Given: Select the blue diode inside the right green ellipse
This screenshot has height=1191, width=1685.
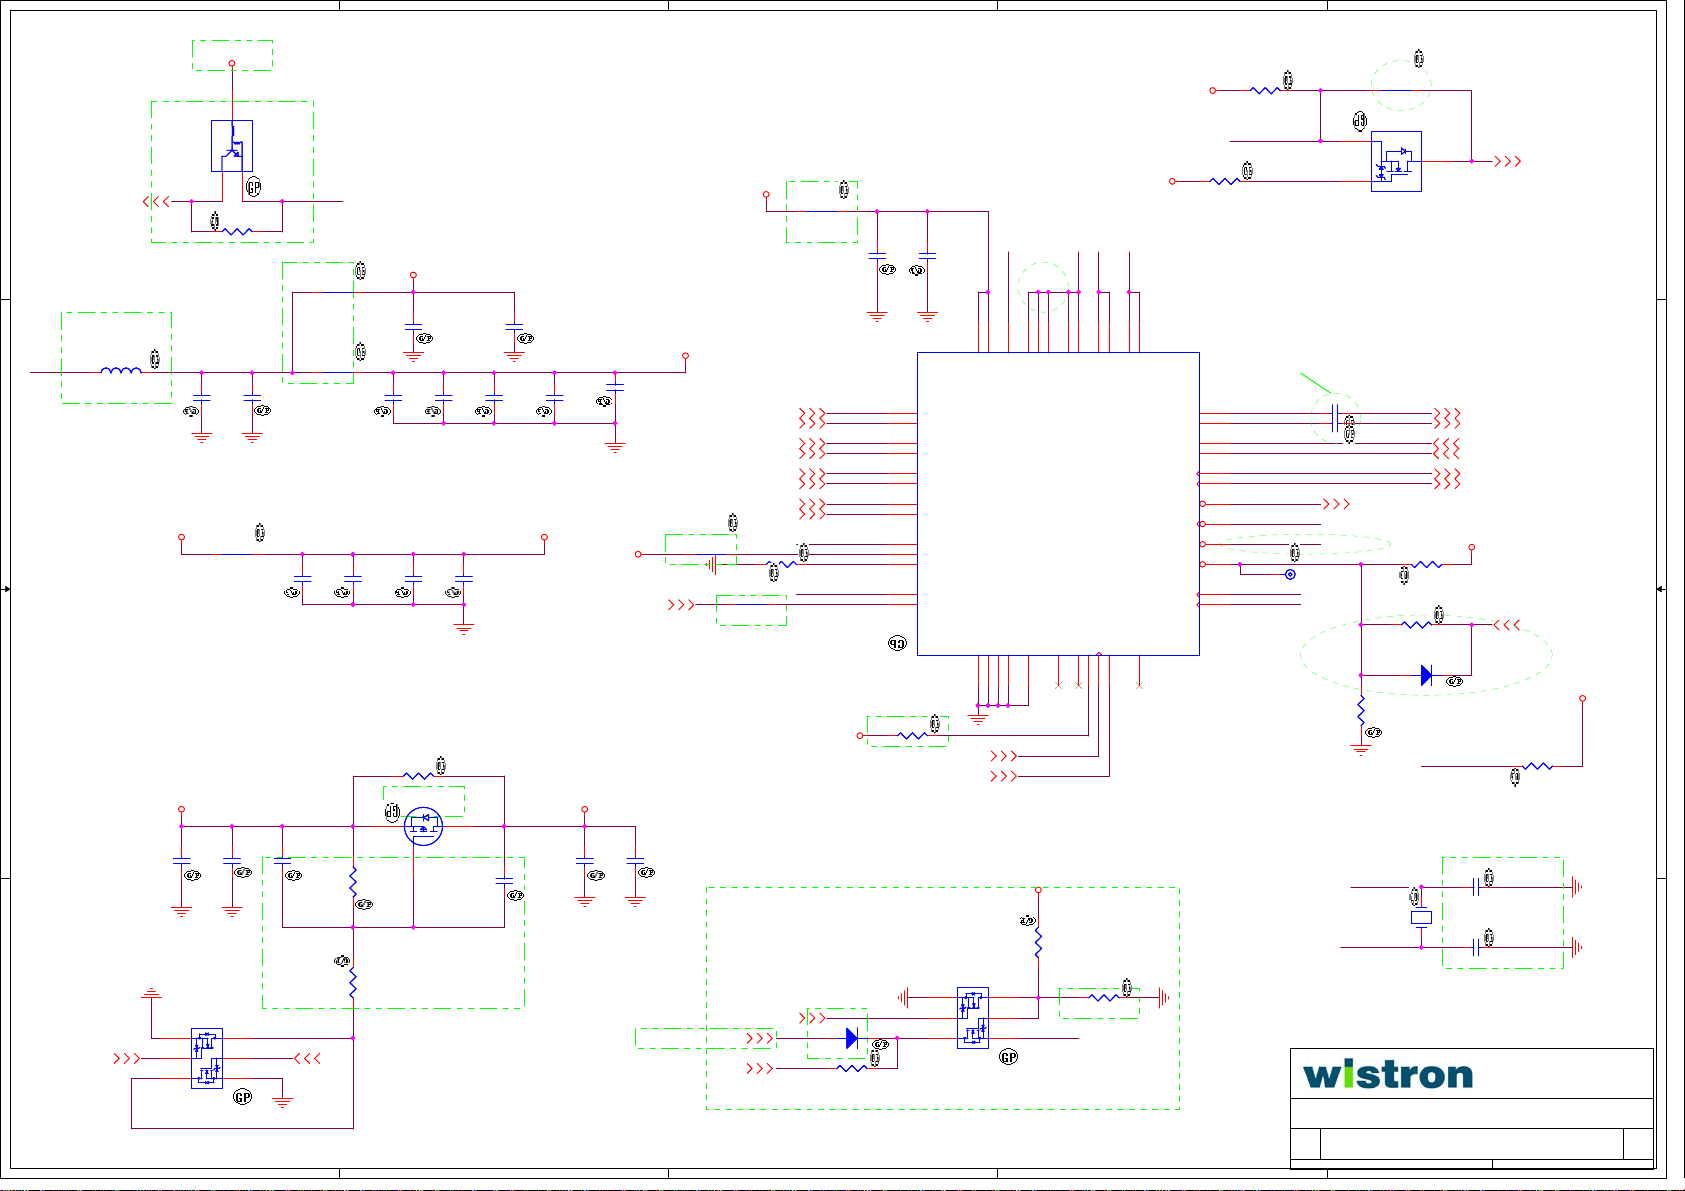Looking at the screenshot, I should click(1427, 675).
